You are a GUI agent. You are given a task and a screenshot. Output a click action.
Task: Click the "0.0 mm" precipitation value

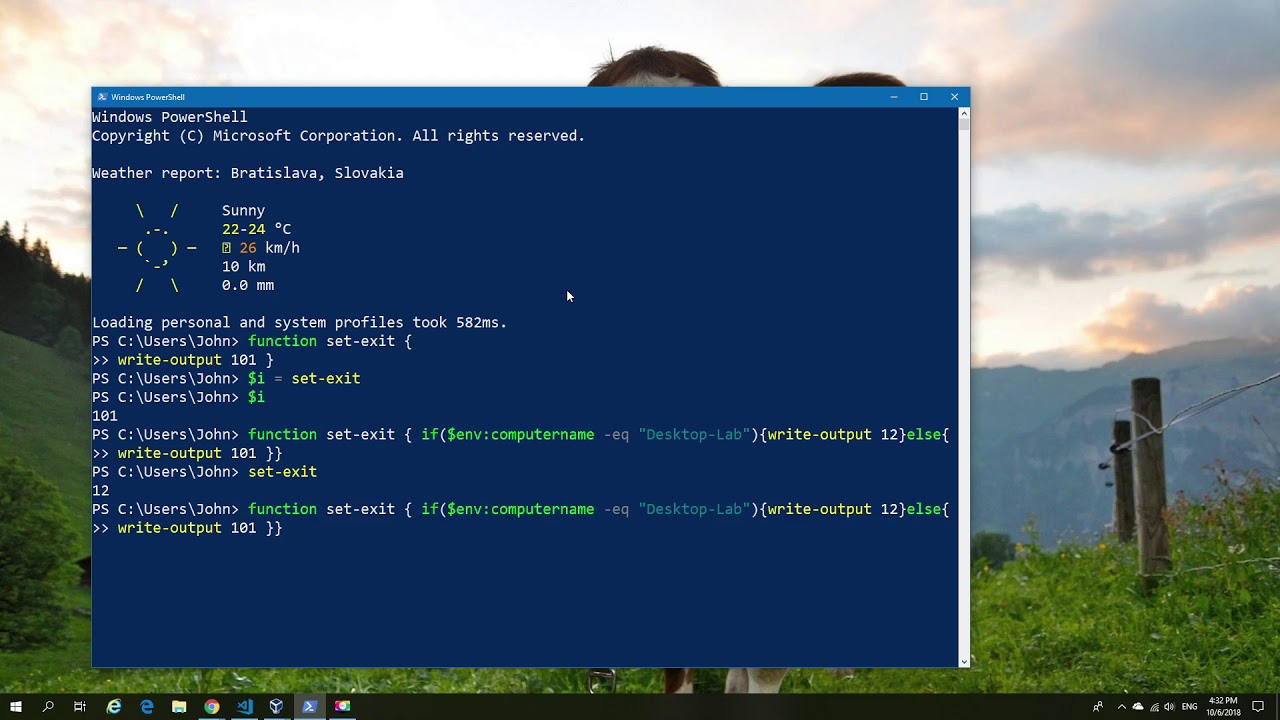pyautogui.click(x=248, y=285)
